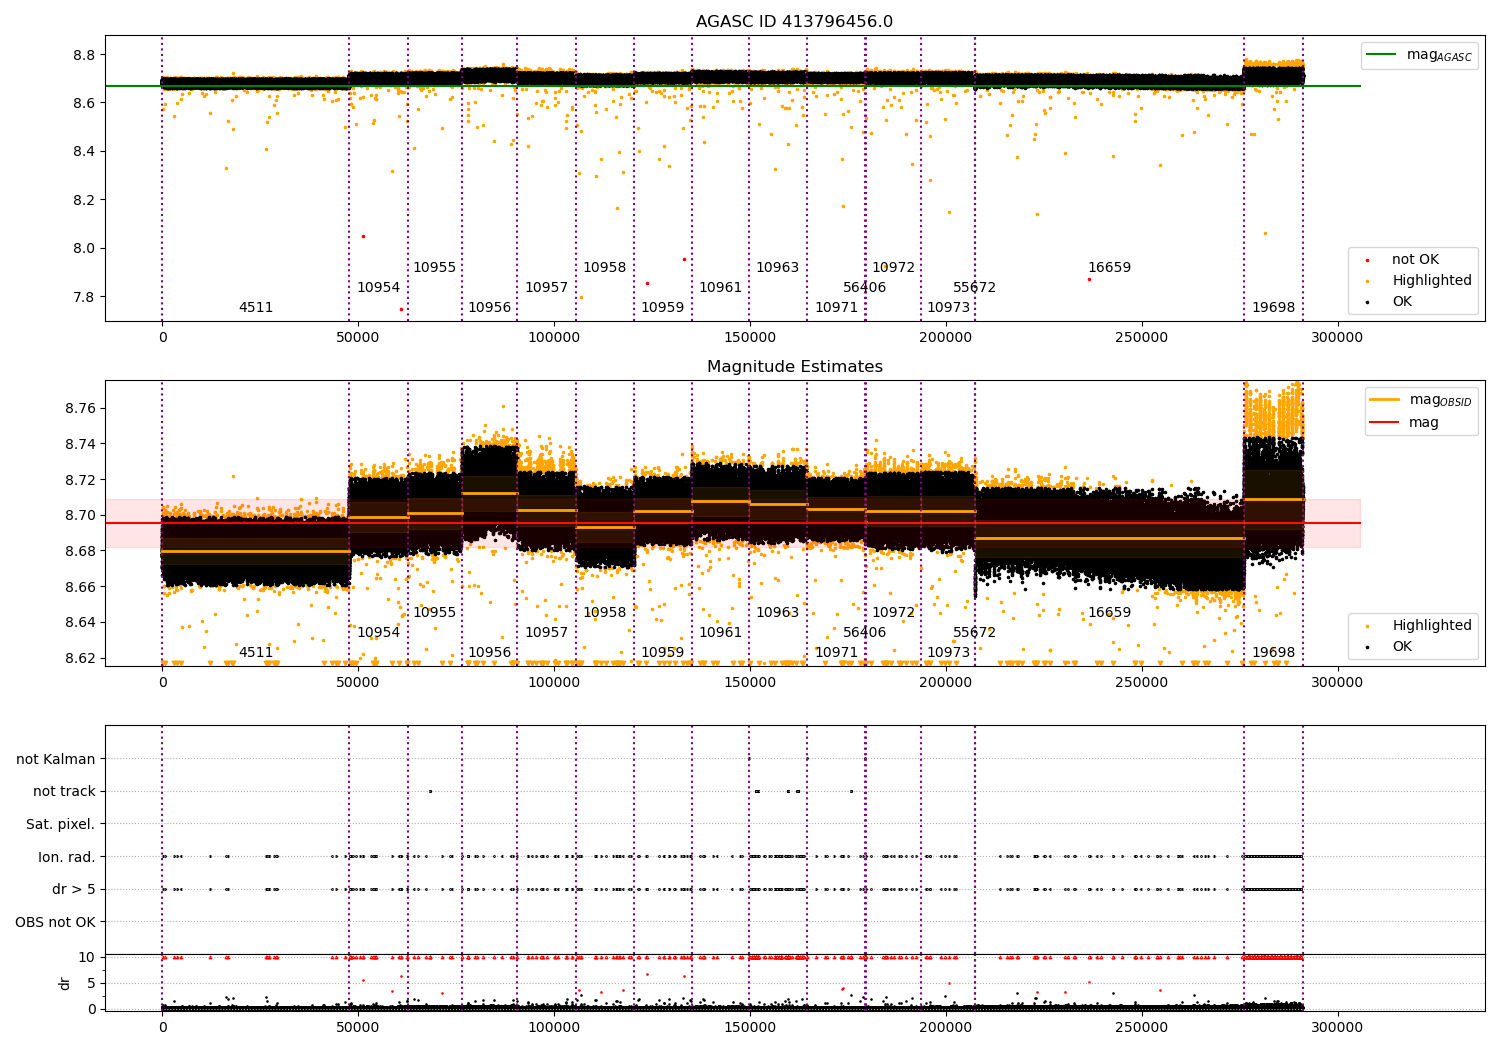Image resolution: width=1500 pixels, height=1050 pixels.
Task: Click the 8.62 y-axis tick label
Action: point(80,658)
